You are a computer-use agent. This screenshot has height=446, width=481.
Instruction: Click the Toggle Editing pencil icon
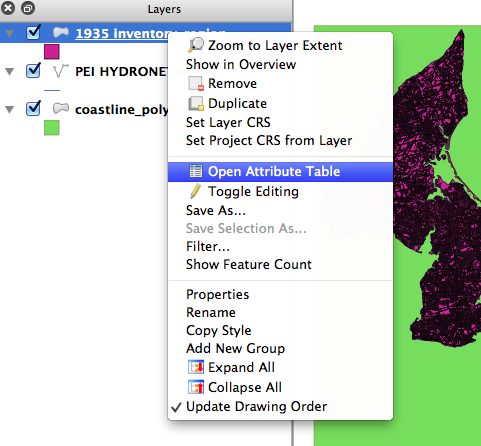[x=196, y=191]
